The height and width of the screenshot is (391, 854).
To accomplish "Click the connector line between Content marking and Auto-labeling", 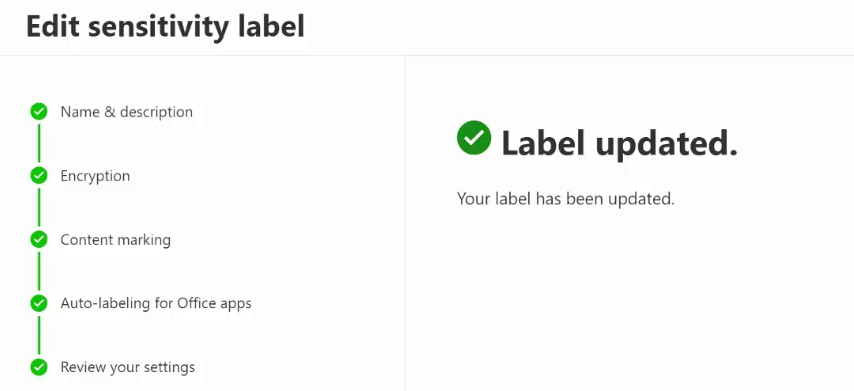I will [39, 271].
